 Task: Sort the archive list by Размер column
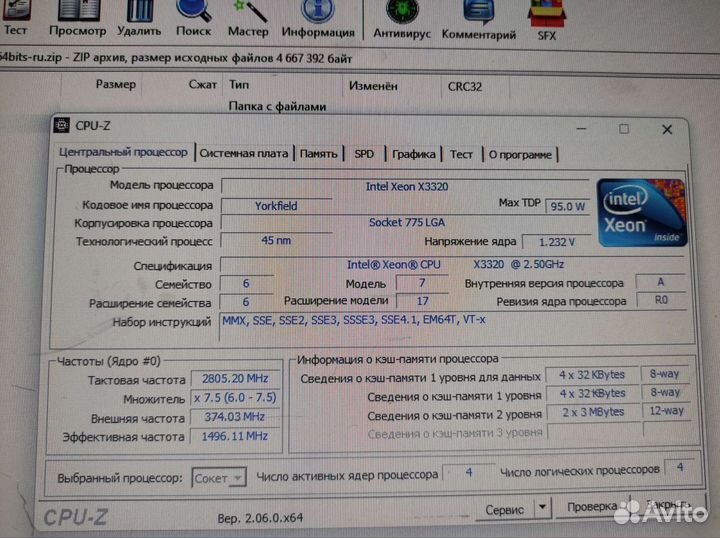(116, 84)
